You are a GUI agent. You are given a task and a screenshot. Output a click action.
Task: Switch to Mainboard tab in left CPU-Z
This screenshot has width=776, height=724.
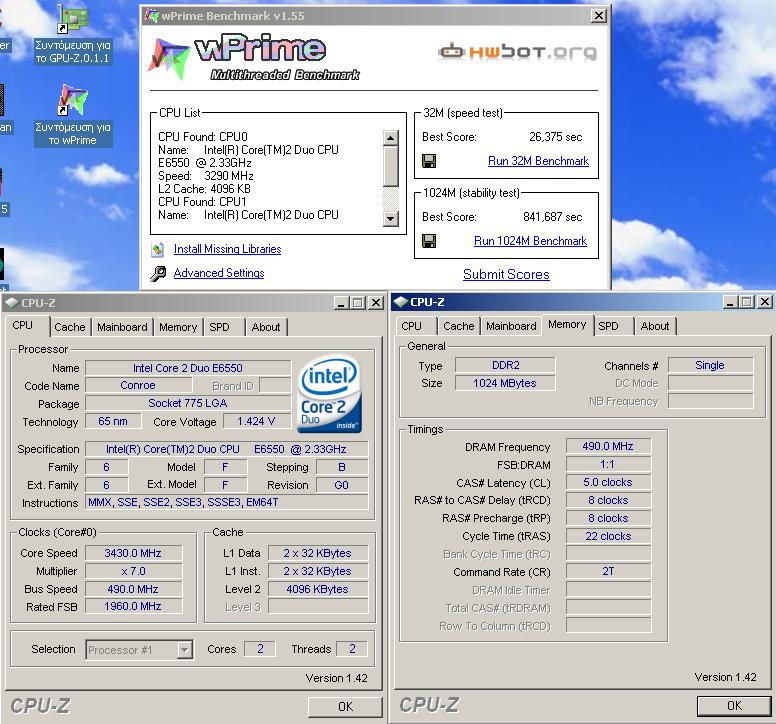pyautogui.click(x=122, y=327)
